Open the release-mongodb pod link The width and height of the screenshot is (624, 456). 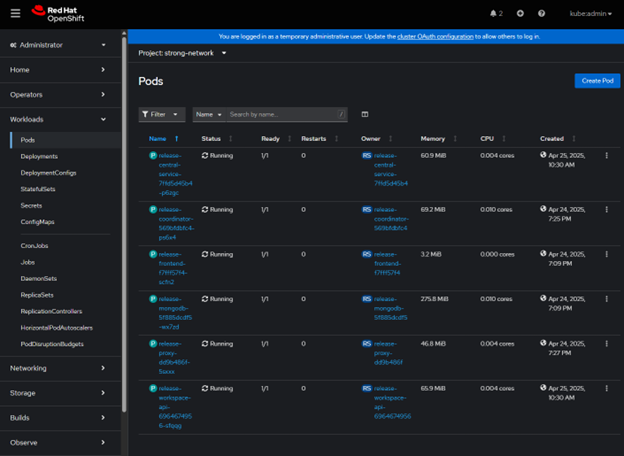click(x=175, y=313)
